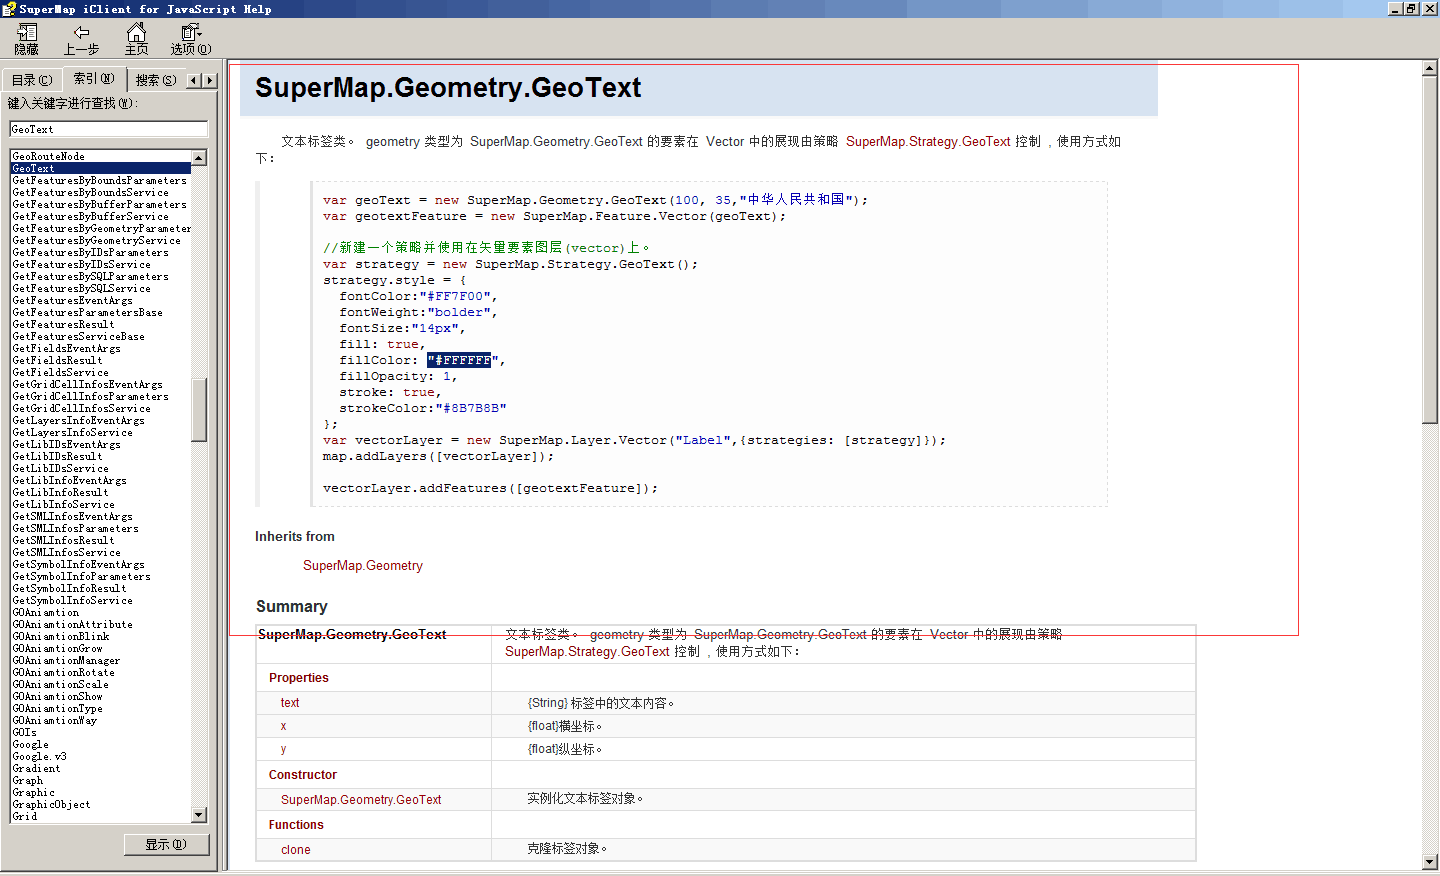
Task: Select GetGridCellInfosService in the index
Action: 81,408
